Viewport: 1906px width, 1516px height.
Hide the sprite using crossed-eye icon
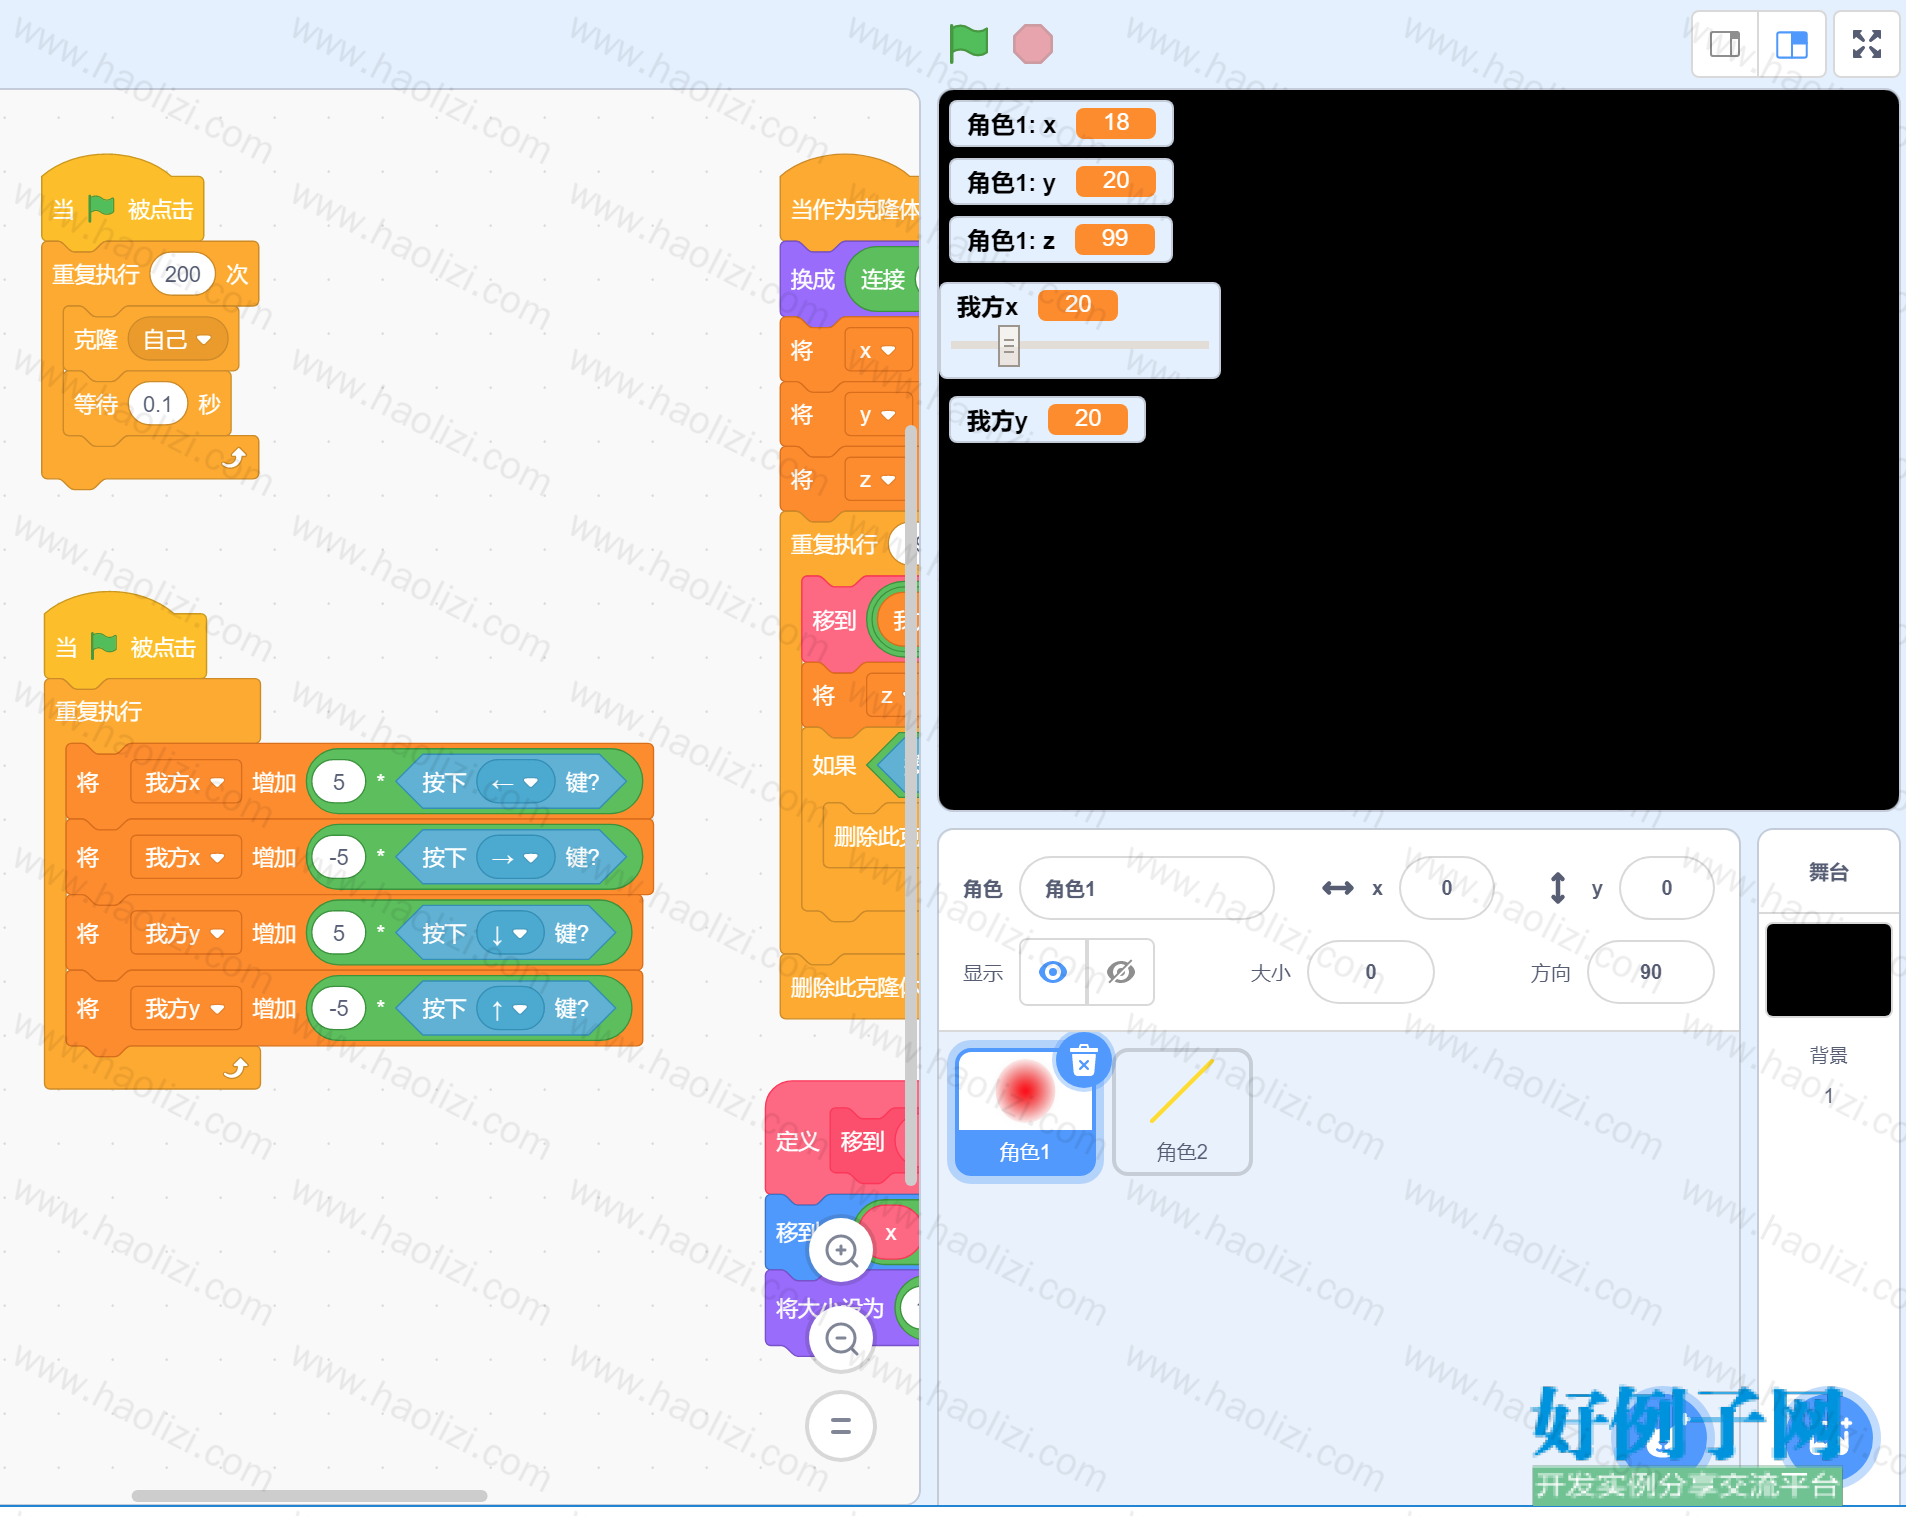tap(1121, 972)
